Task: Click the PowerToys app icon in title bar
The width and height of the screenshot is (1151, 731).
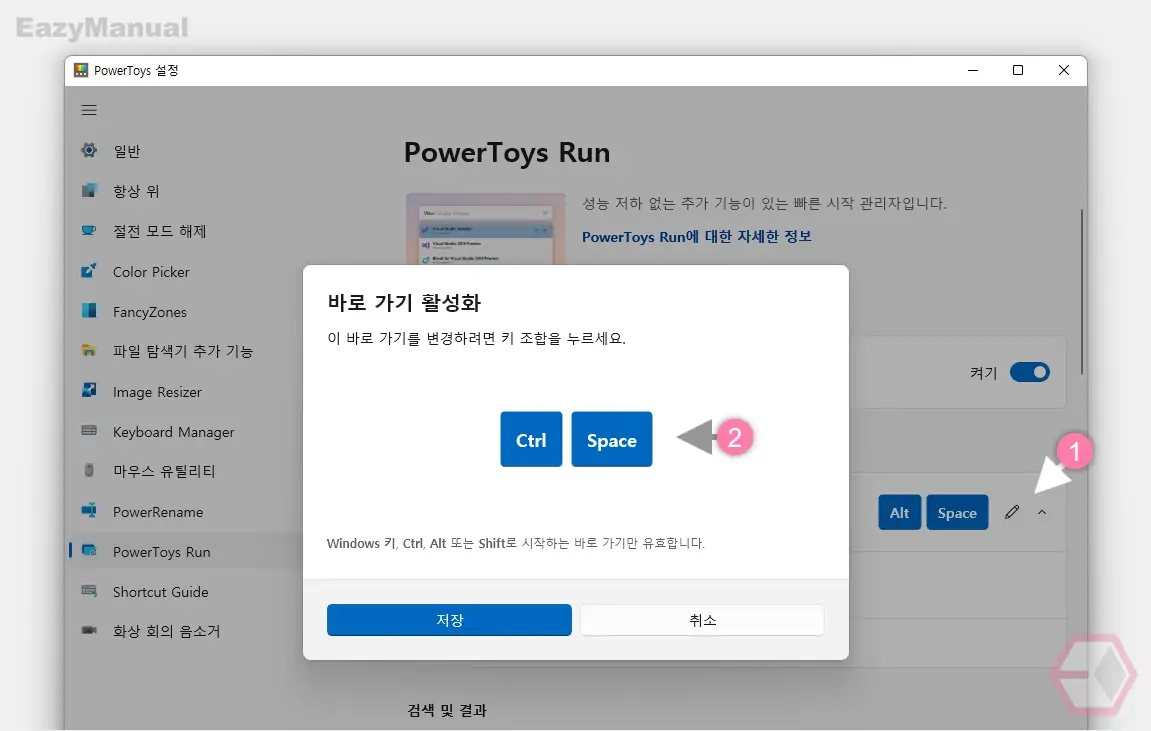Action: coord(81,70)
